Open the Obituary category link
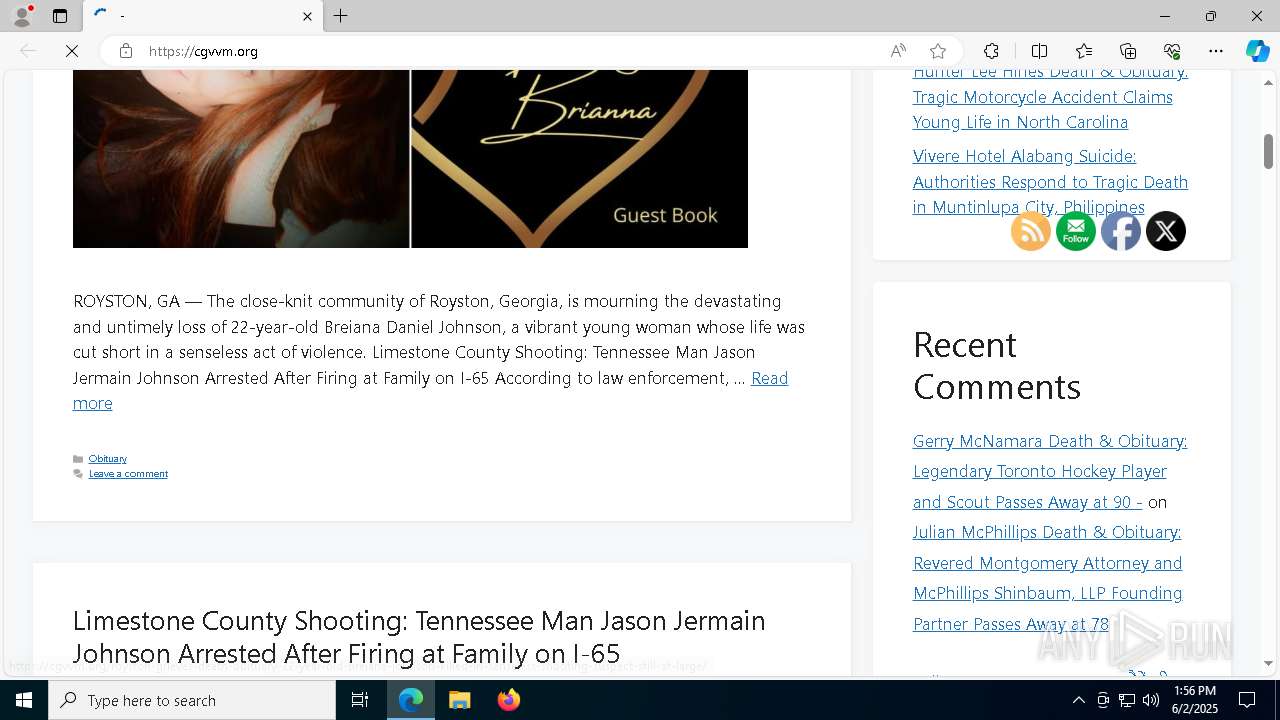Viewport: 1280px width, 720px height. click(x=107, y=459)
